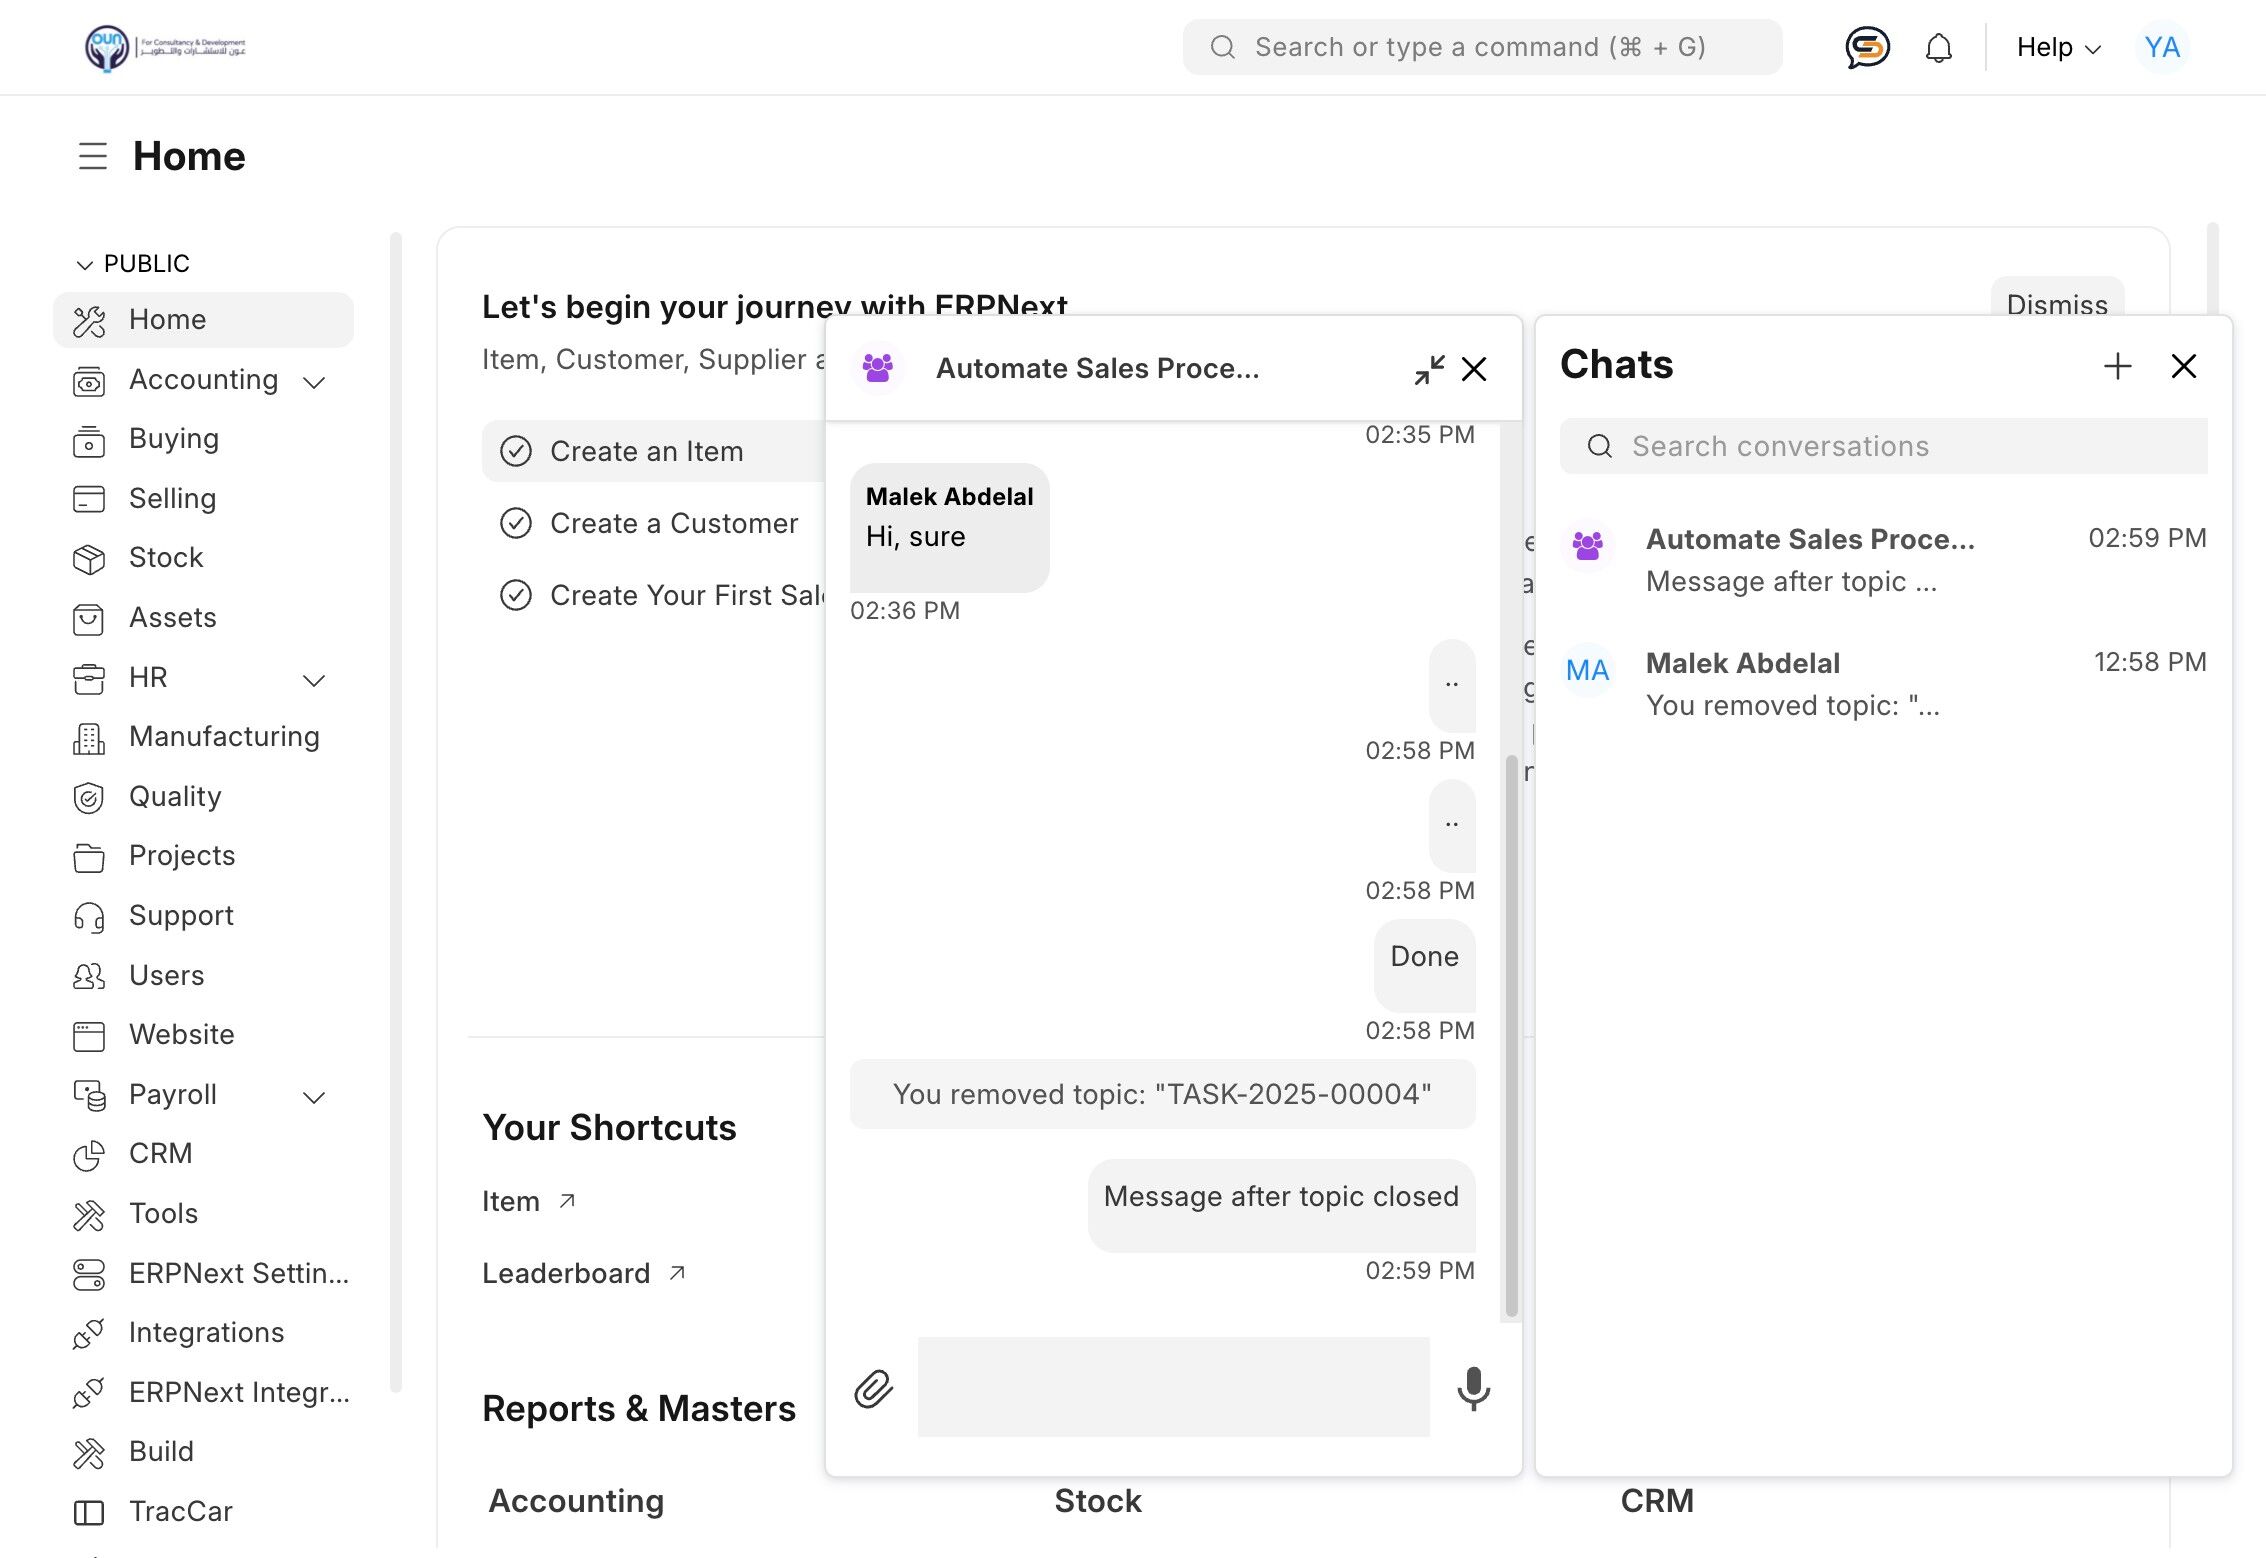
Task: Expand the Accounting sidebar section
Action: point(314,381)
